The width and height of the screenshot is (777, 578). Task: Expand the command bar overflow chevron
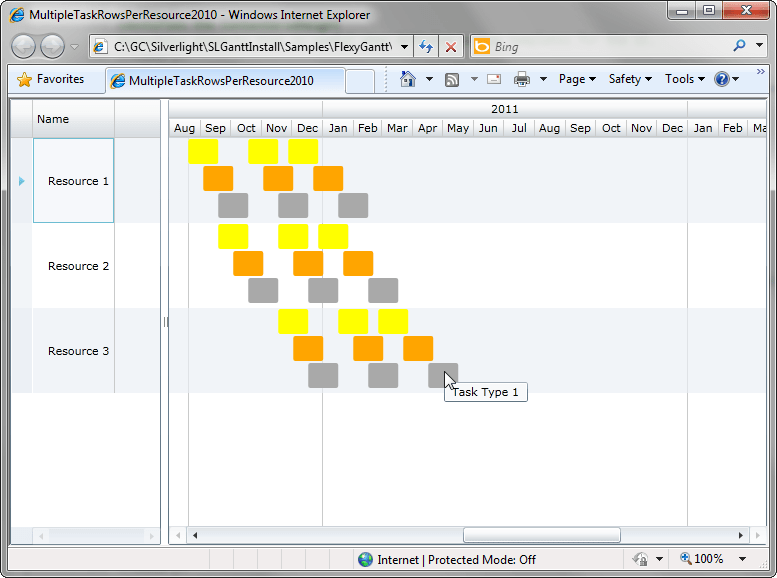760,72
